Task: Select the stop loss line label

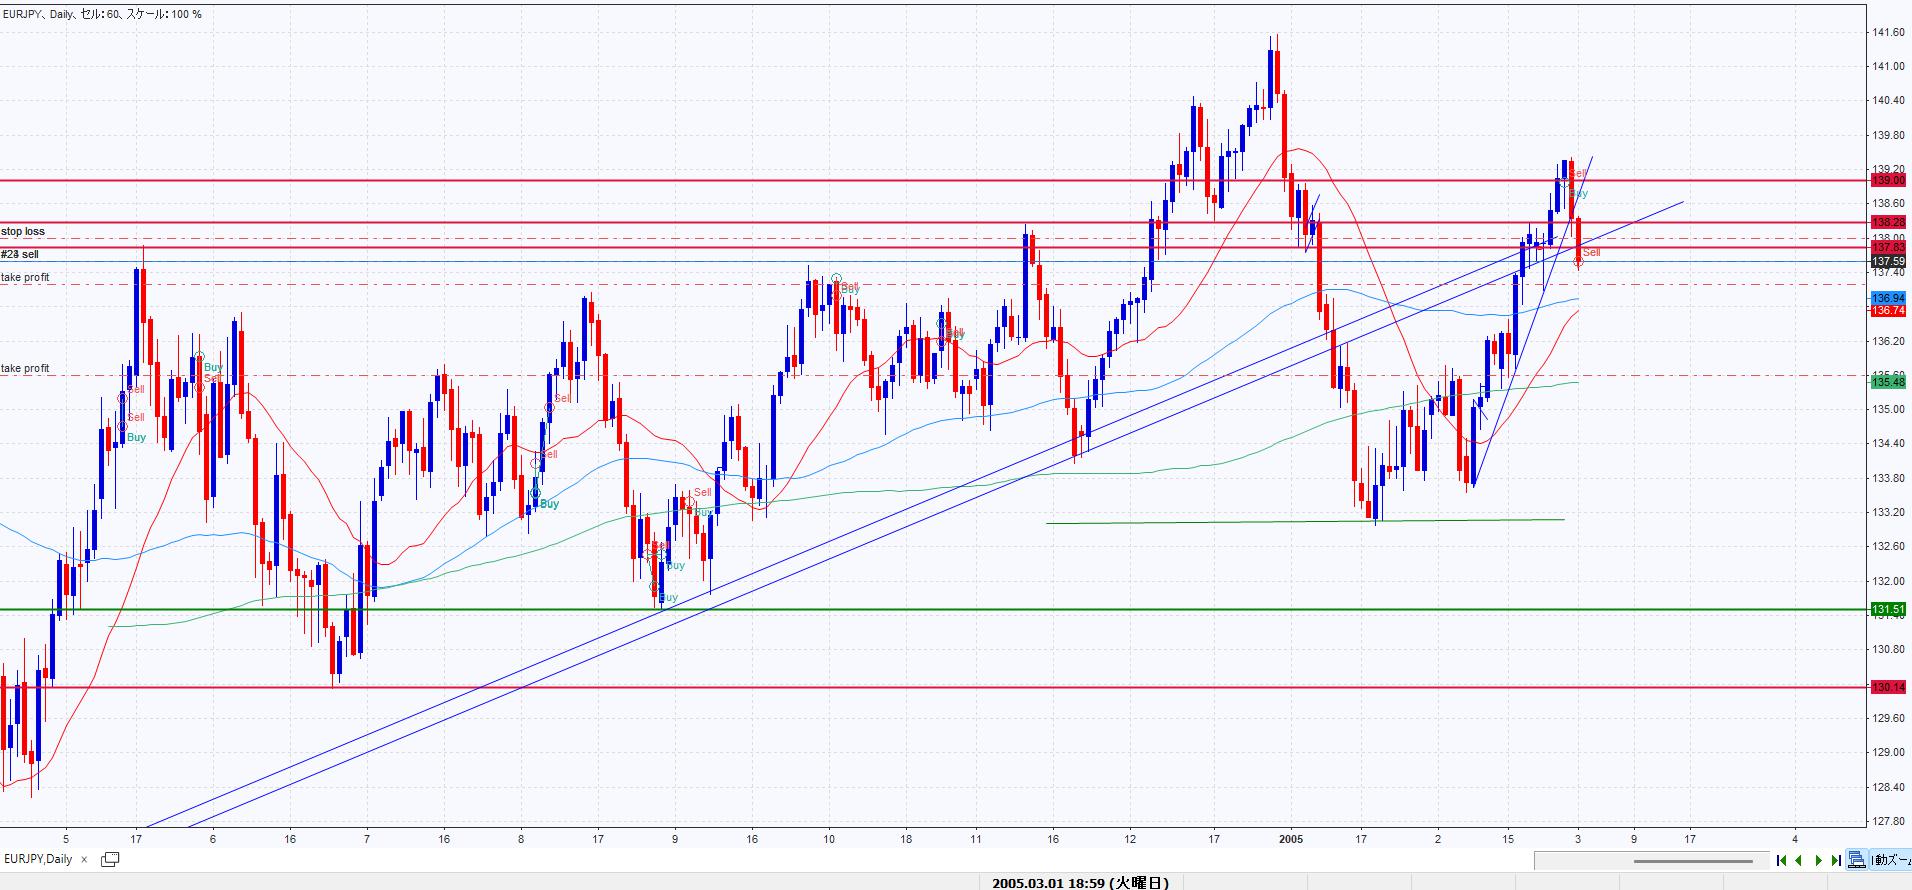Action: click(x=23, y=231)
